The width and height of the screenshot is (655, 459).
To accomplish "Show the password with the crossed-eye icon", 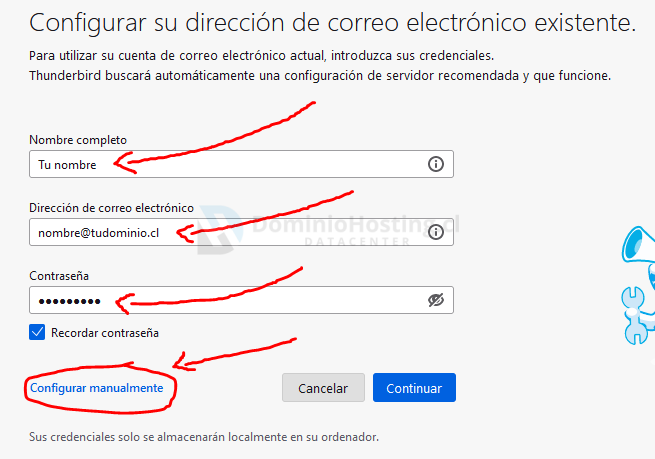I will tap(436, 300).
